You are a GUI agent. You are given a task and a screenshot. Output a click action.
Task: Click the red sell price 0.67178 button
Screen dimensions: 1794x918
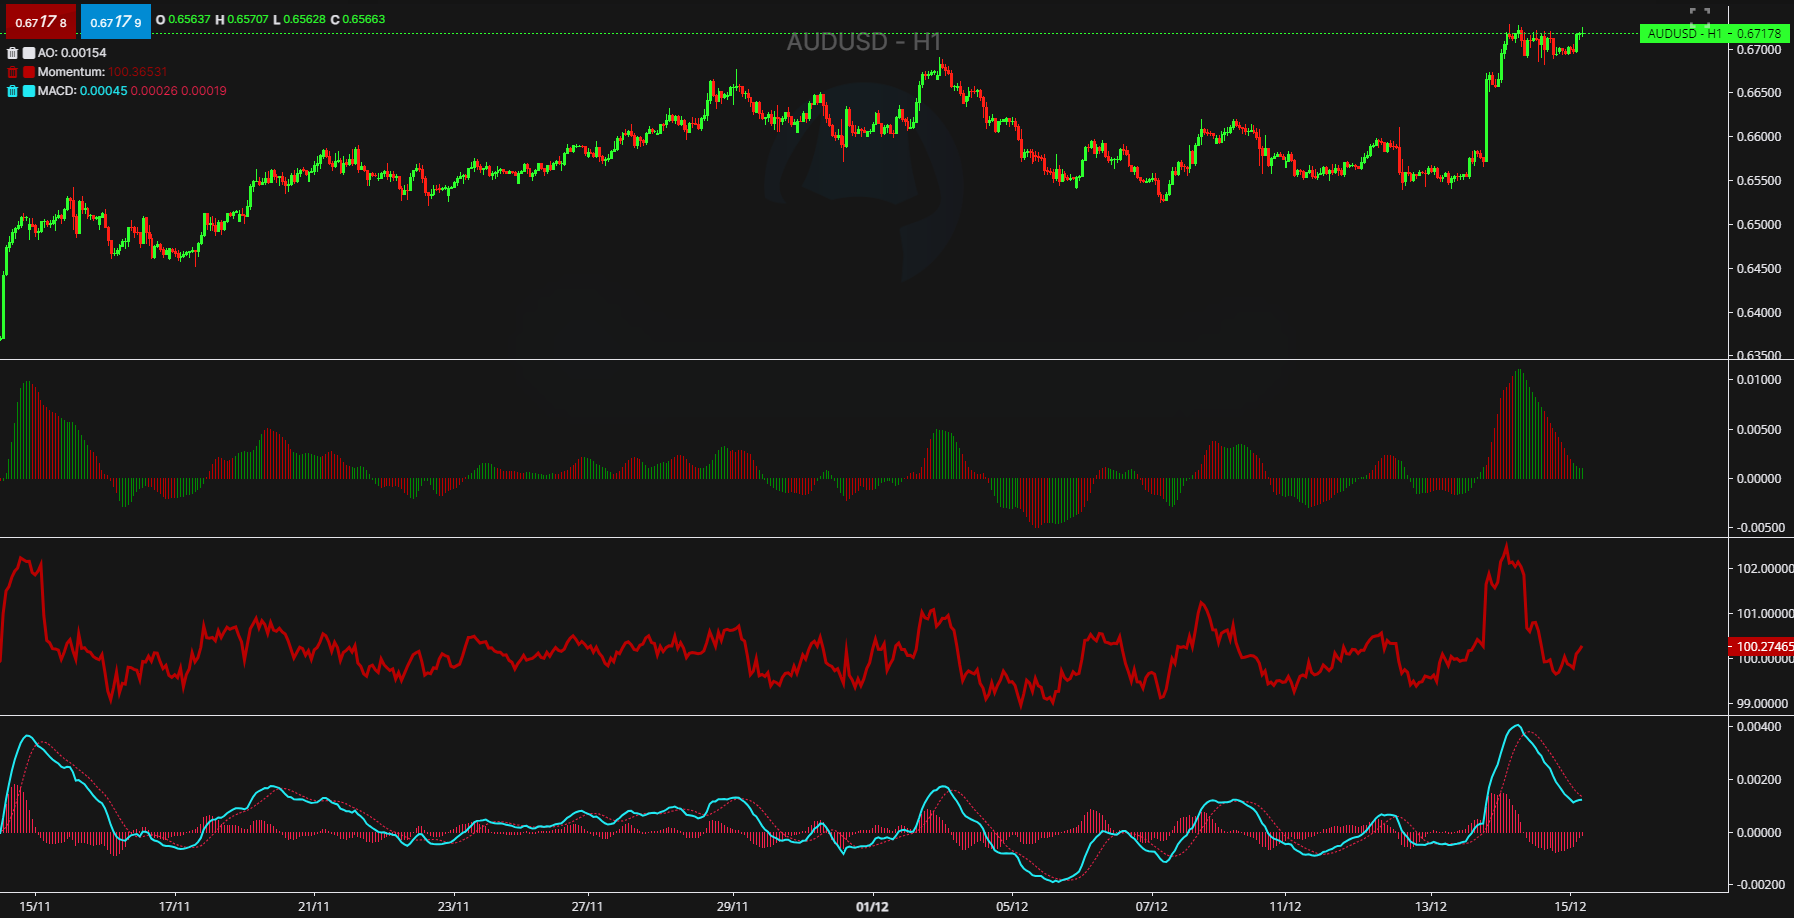click(40, 21)
